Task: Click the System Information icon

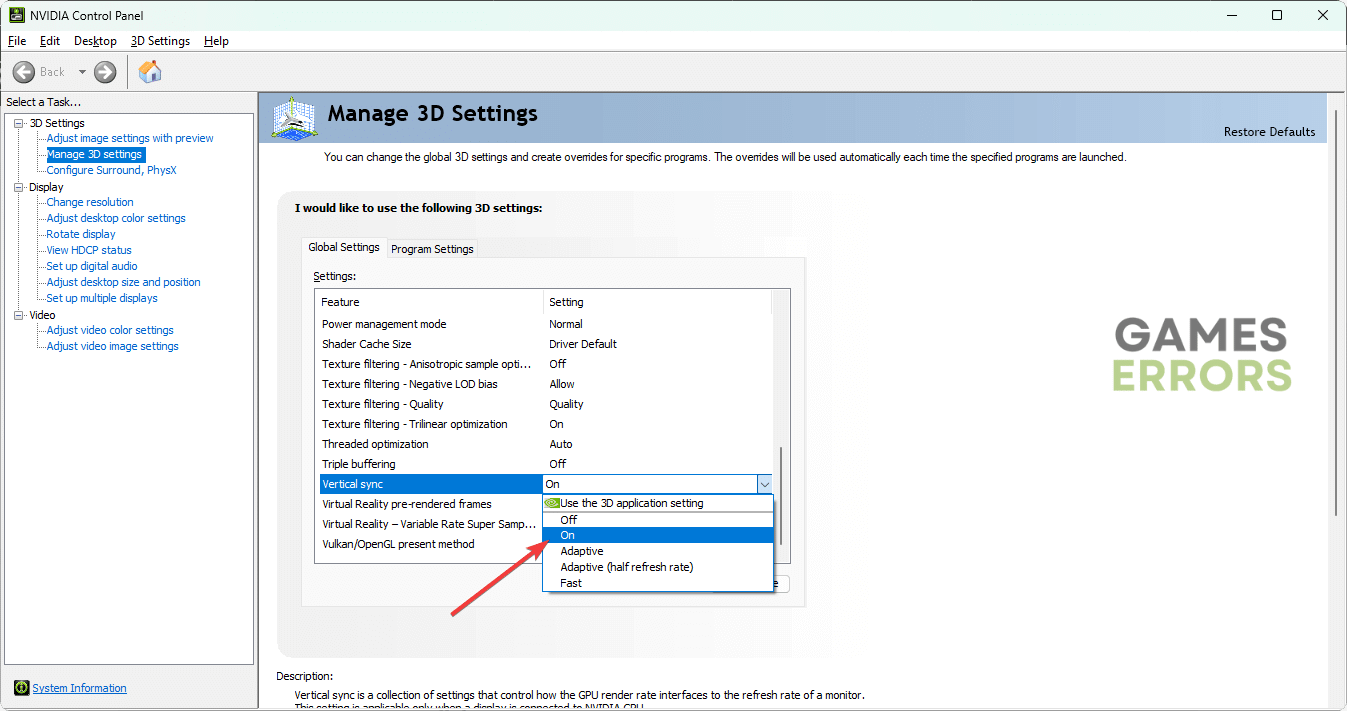Action: (x=22, y=688)
